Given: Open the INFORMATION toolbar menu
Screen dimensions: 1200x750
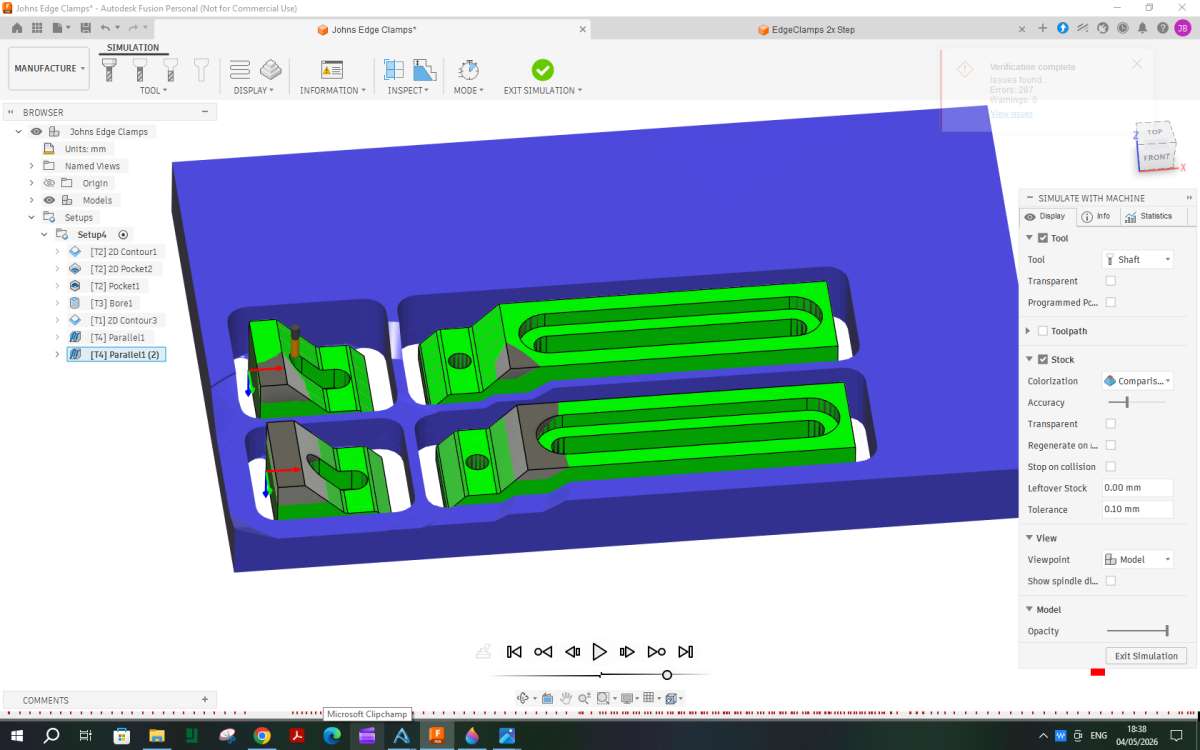Looking at the screenshot, I should [x=333, y=90].
